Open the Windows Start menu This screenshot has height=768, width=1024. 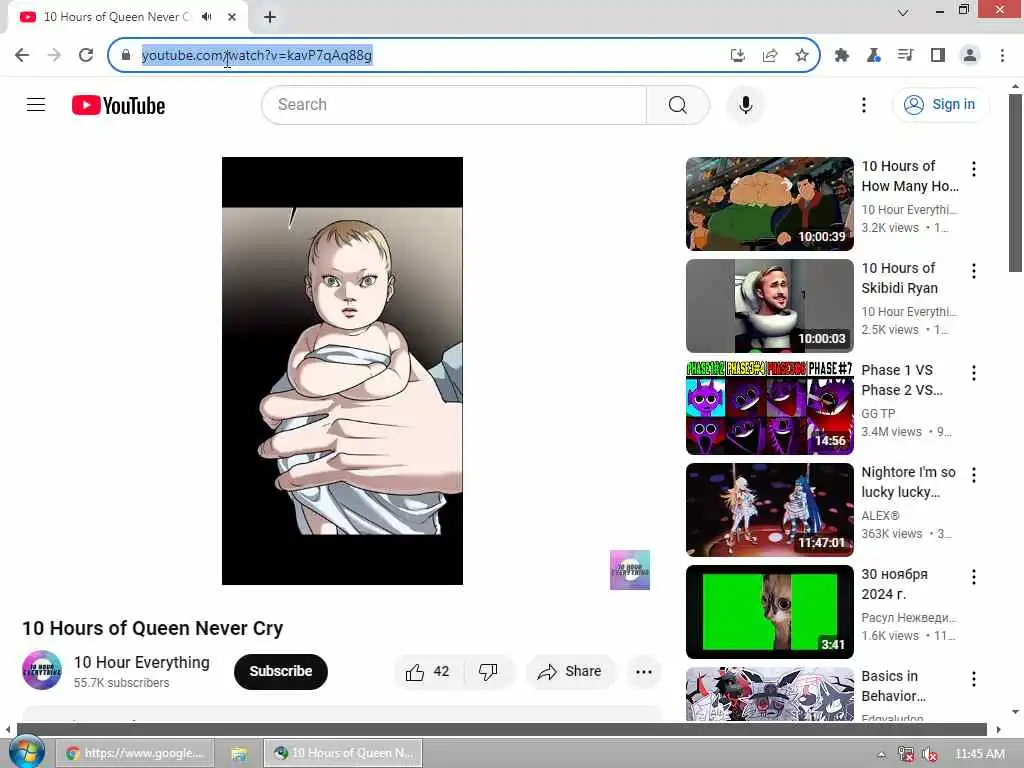point(27,752)
